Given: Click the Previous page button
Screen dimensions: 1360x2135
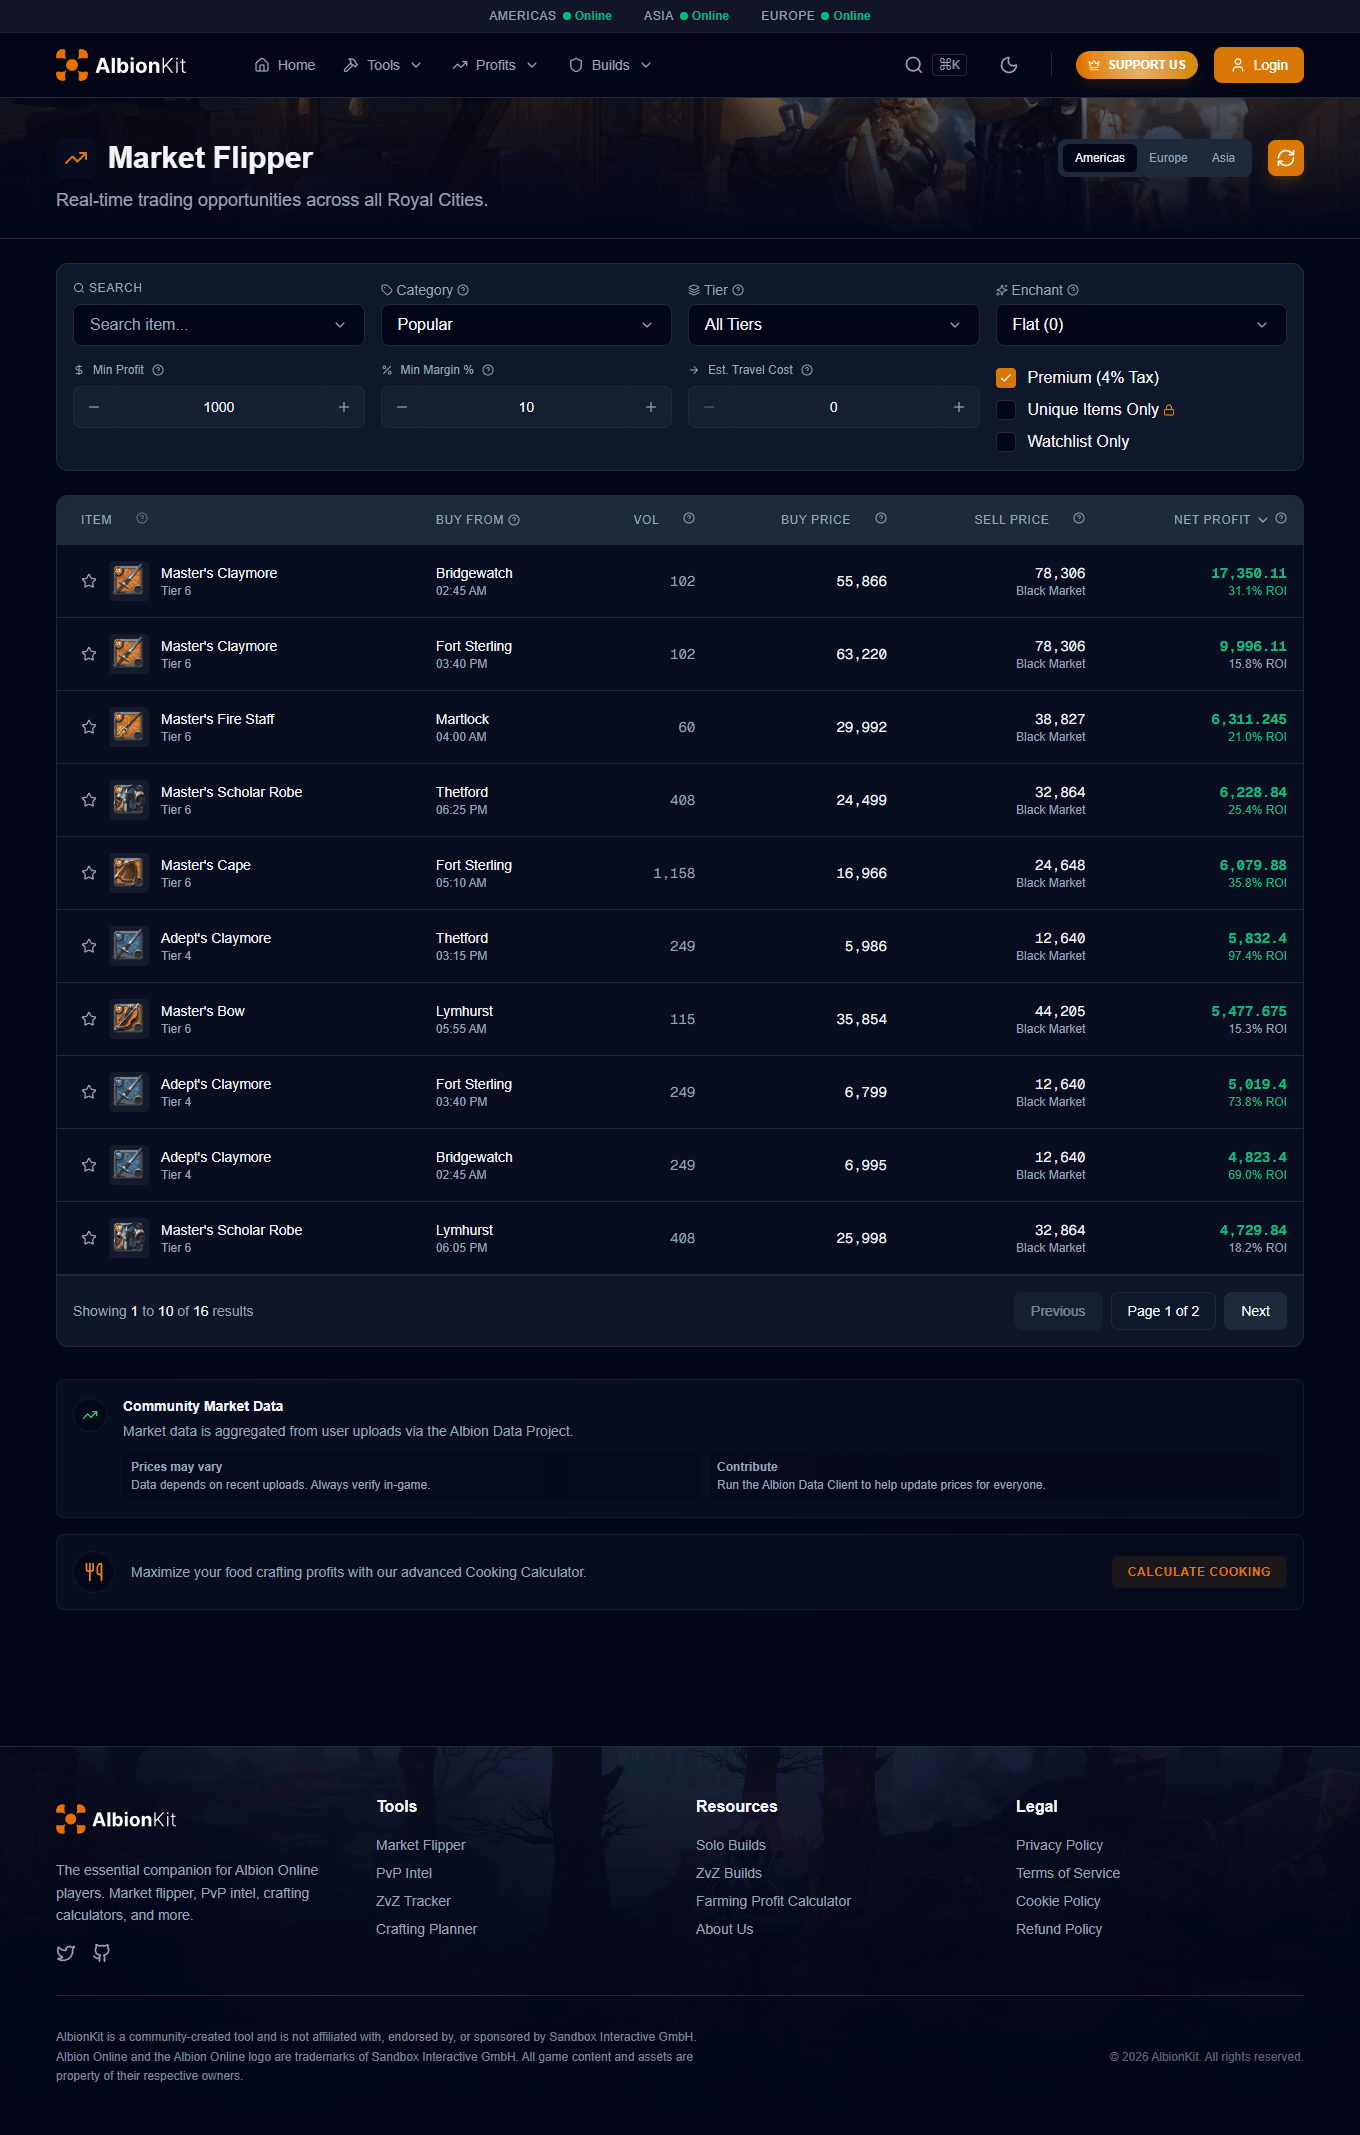Looking at the screenshot, I should (1058, 1311).
